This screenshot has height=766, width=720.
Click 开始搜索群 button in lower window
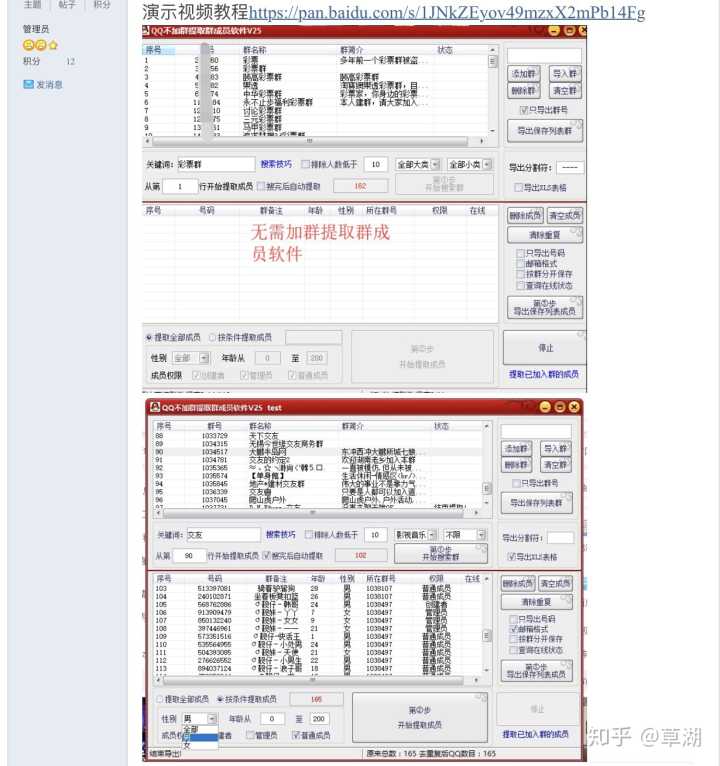tap(441, 553)
